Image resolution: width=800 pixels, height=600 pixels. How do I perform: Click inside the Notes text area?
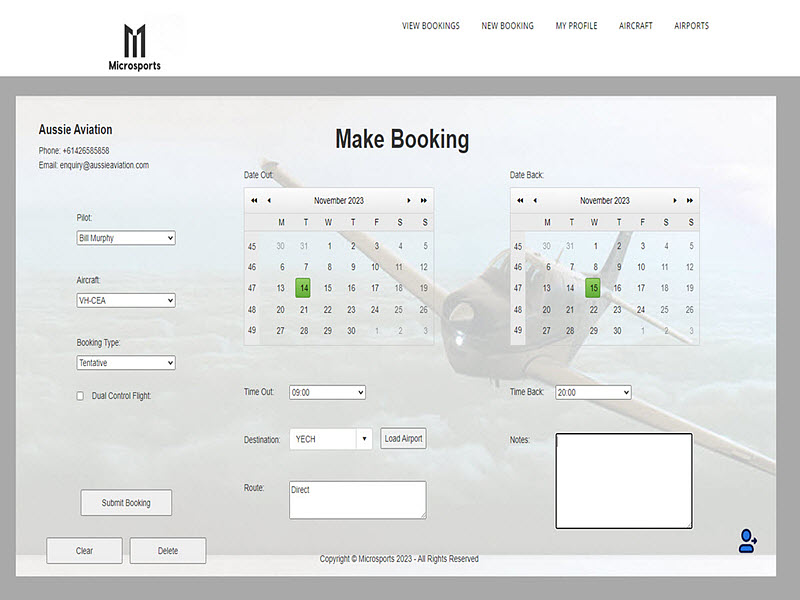622,480
